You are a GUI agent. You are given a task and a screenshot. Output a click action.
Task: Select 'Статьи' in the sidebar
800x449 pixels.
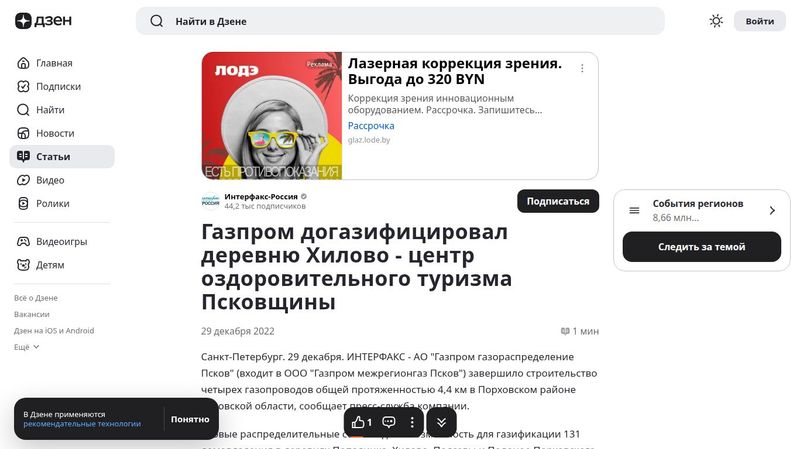pos(62,157)
